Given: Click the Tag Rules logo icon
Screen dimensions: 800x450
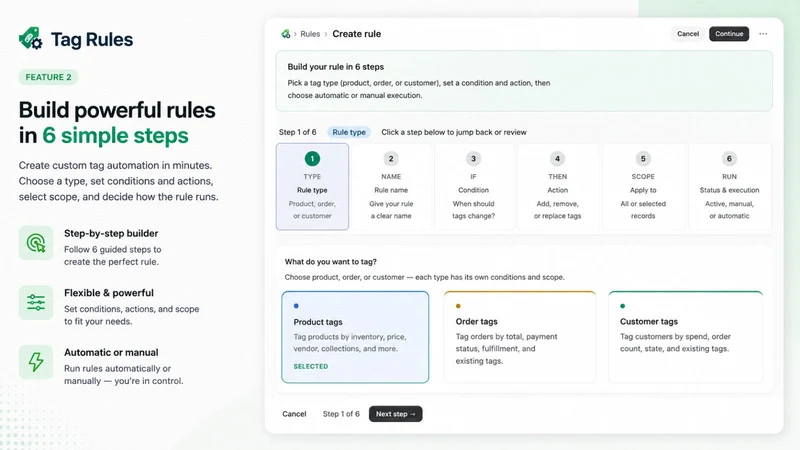Looking at the screenshot, I should 31,38.
